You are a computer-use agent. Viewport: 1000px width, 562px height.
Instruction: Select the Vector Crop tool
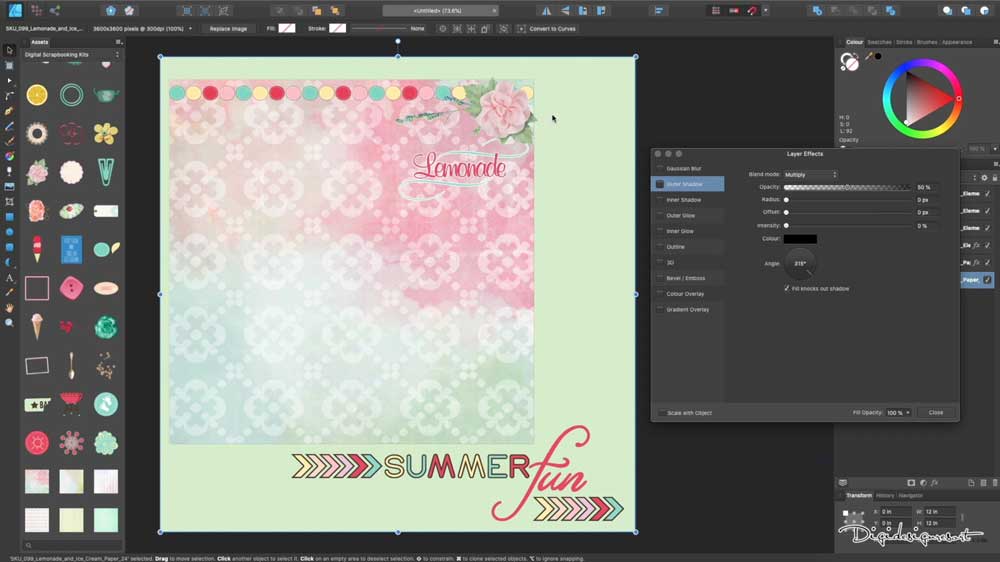coord(9,202)
